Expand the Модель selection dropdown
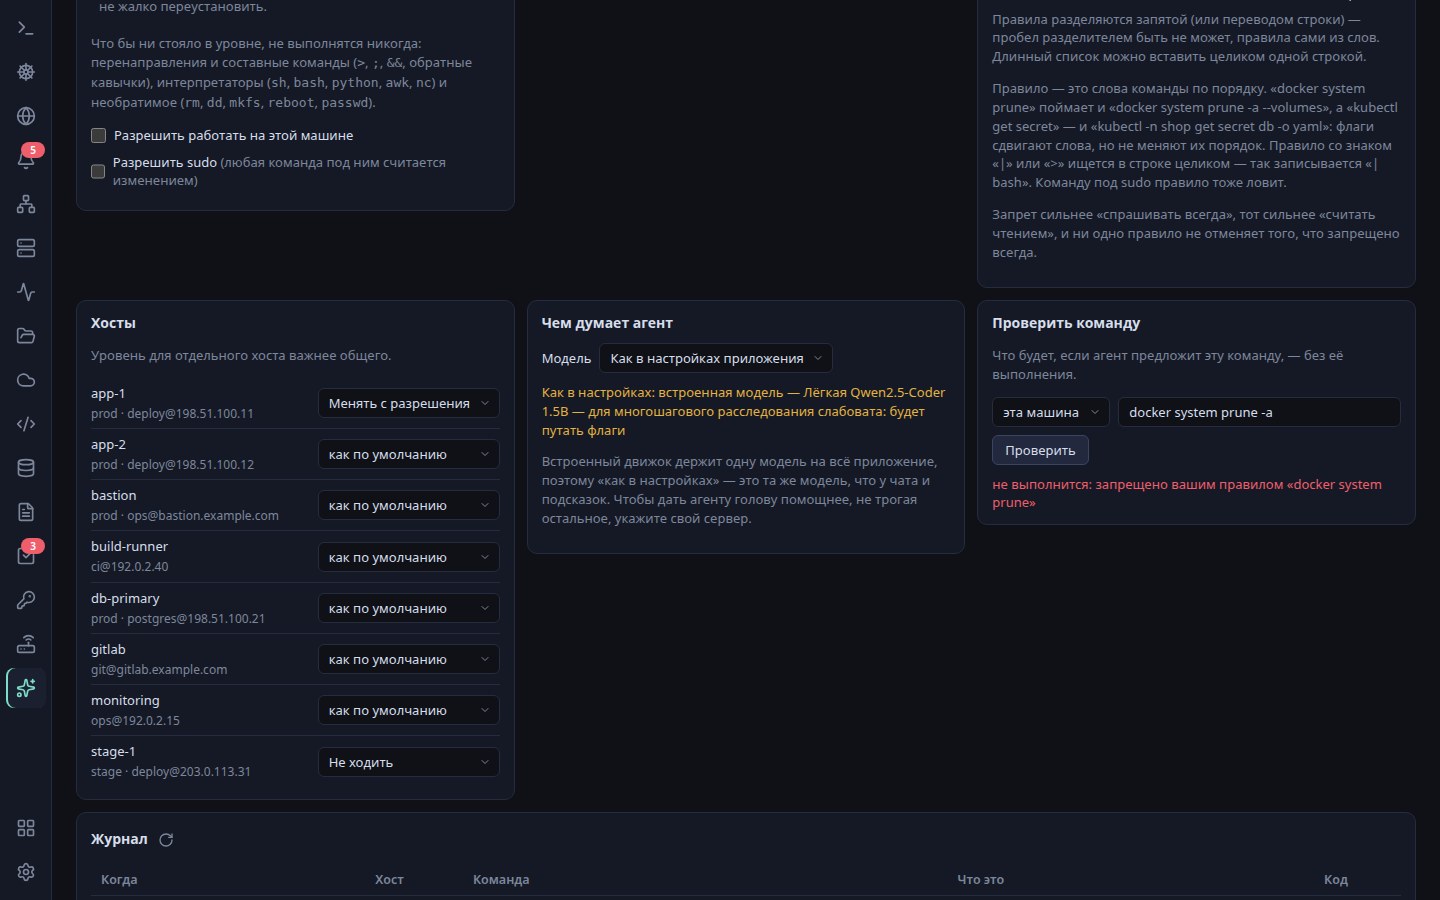This screenshot has width=1440, height=900. pyautogui.click(x=716, y=358)
